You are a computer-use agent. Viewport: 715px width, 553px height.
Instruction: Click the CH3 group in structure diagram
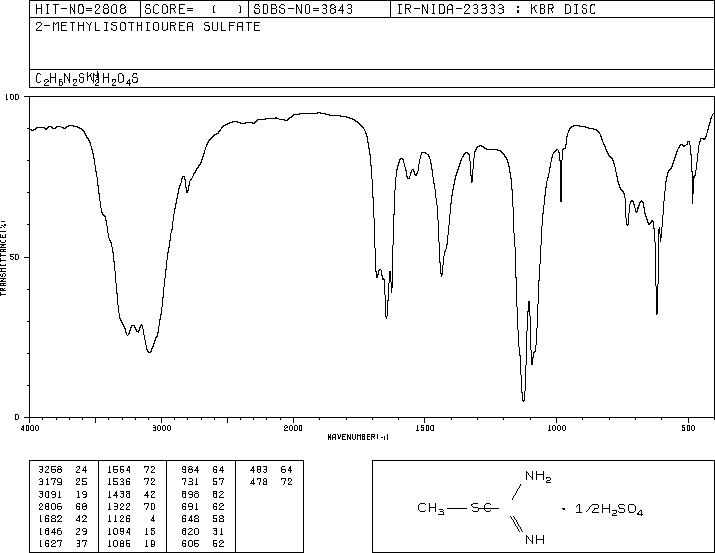(x=430, y=508)
